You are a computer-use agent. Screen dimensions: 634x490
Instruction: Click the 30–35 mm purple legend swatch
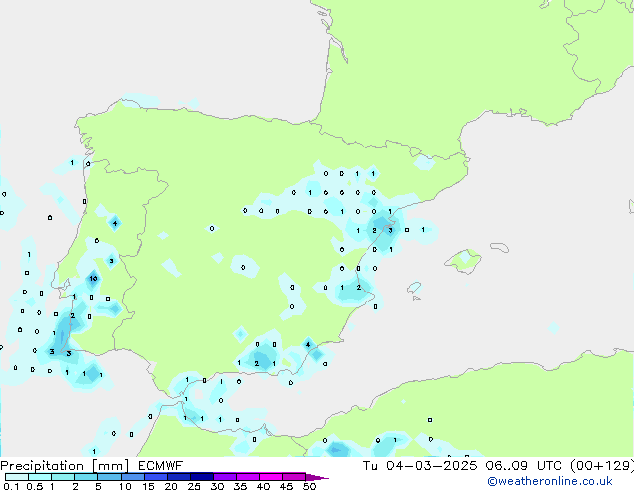tap(224, 477)
